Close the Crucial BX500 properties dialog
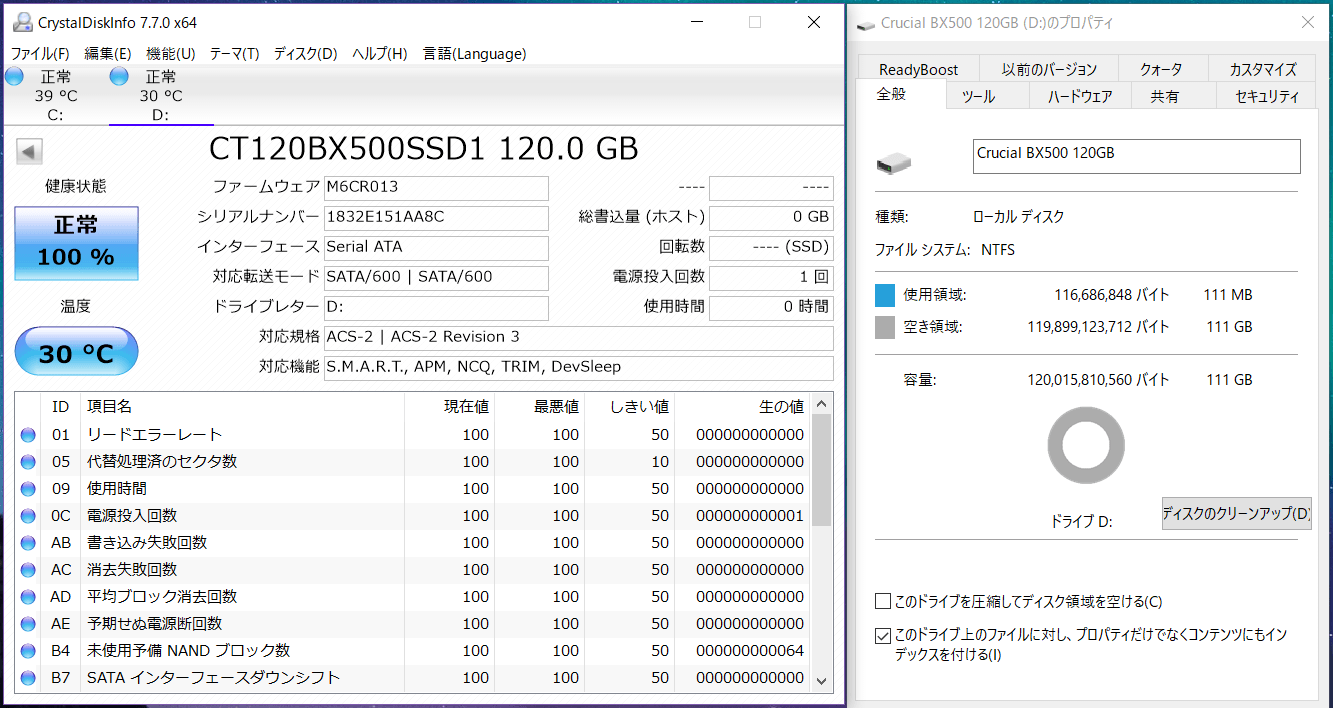The image size is (1333, 708). [x=1308, y=23]
